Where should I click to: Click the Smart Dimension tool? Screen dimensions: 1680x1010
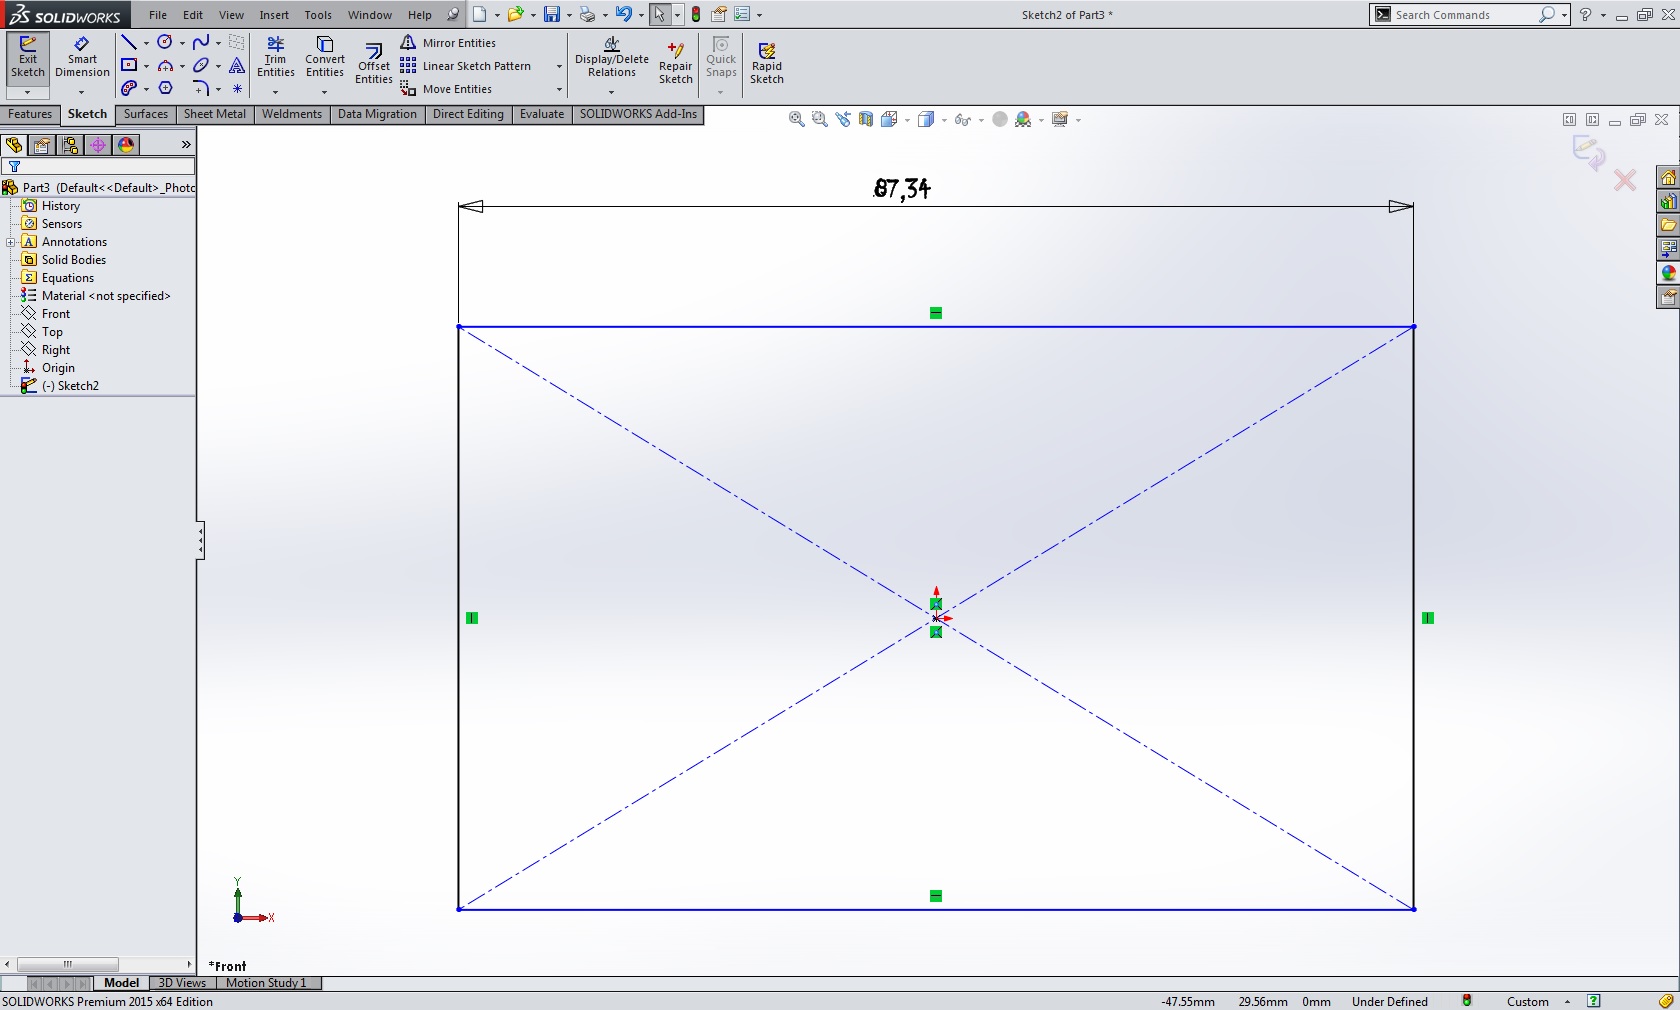click(82, 57)
